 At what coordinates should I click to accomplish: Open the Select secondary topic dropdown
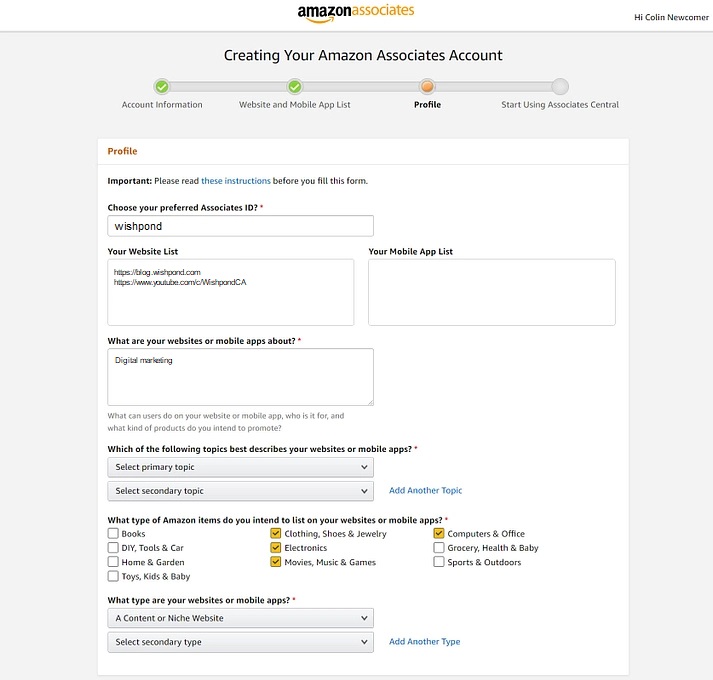point(241,491)
